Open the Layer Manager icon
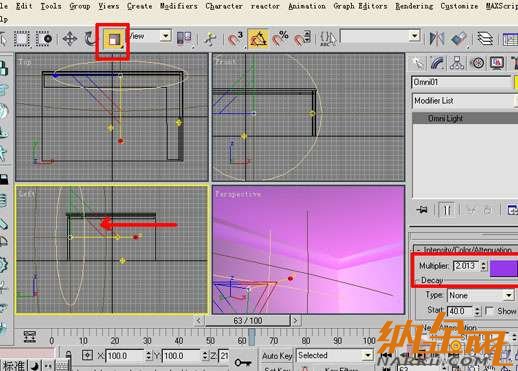The image size is (518, 371). (485, 39)
